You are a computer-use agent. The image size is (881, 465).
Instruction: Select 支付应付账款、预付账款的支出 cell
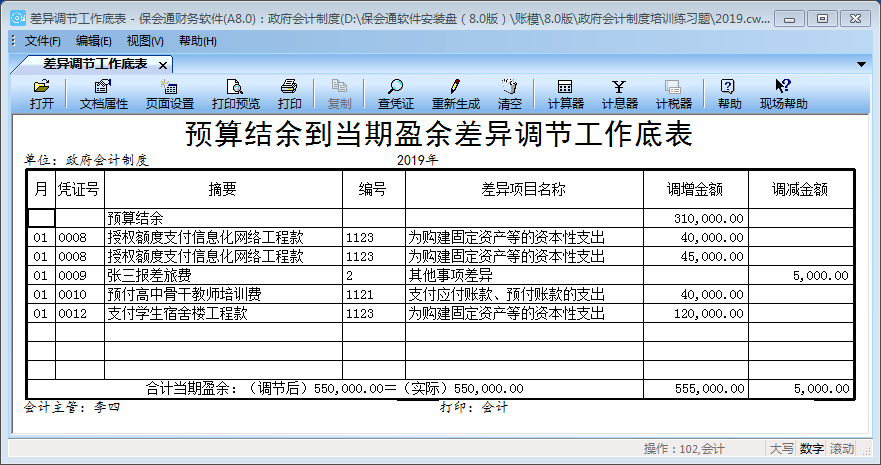[524, 294]
